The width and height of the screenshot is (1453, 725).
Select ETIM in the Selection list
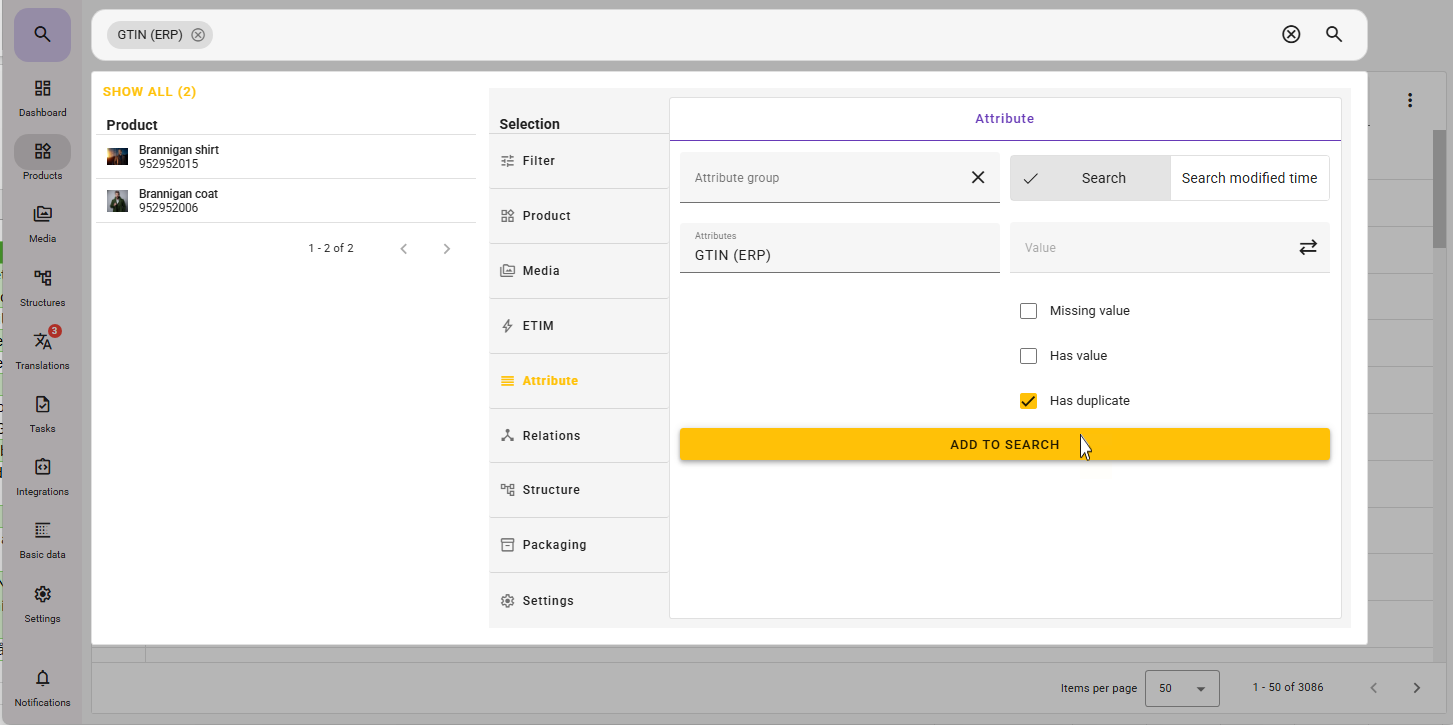[x=538, y=326]
